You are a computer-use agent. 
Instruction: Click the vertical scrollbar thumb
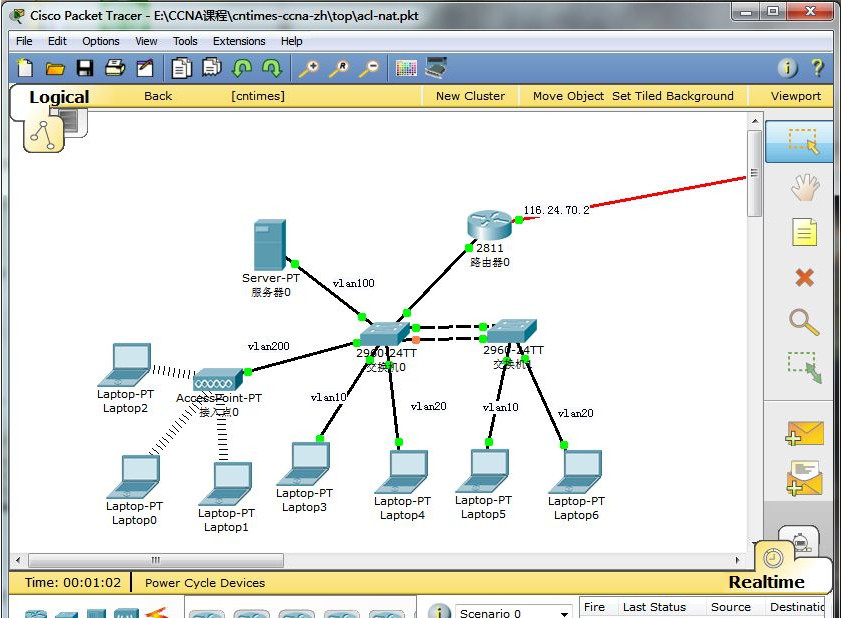[x=754, y=173]
